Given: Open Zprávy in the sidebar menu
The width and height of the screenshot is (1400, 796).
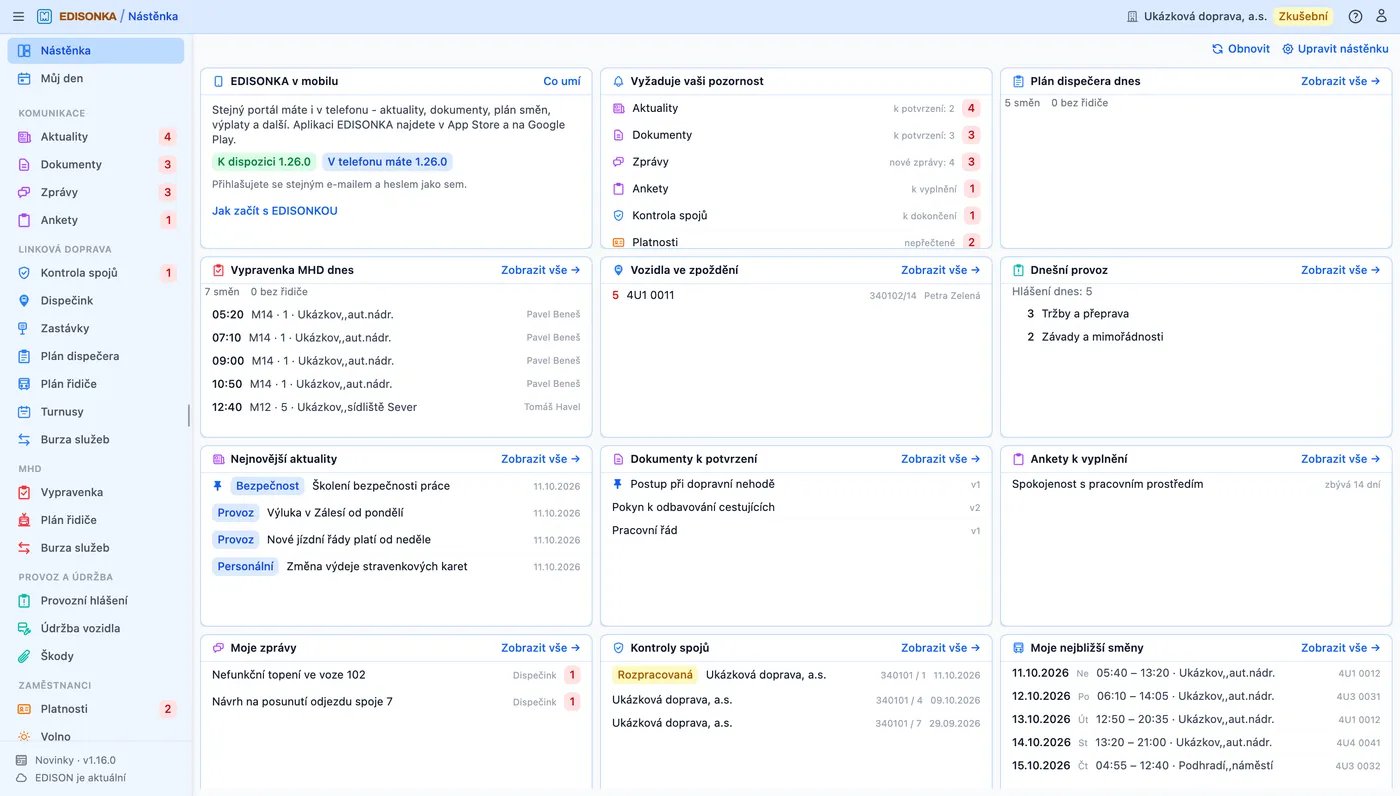Looking at the screenshot, I should (x=96, y=192).
